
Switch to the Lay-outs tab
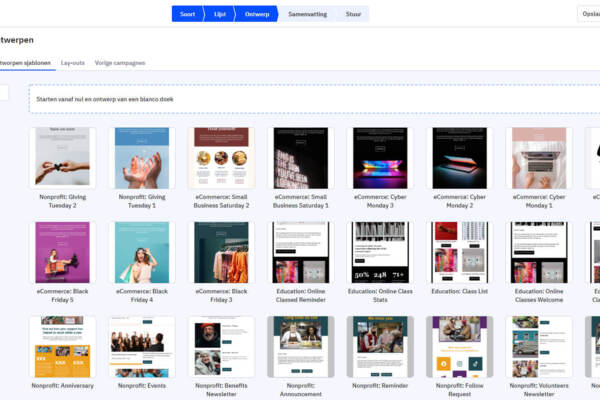(73, 62)
